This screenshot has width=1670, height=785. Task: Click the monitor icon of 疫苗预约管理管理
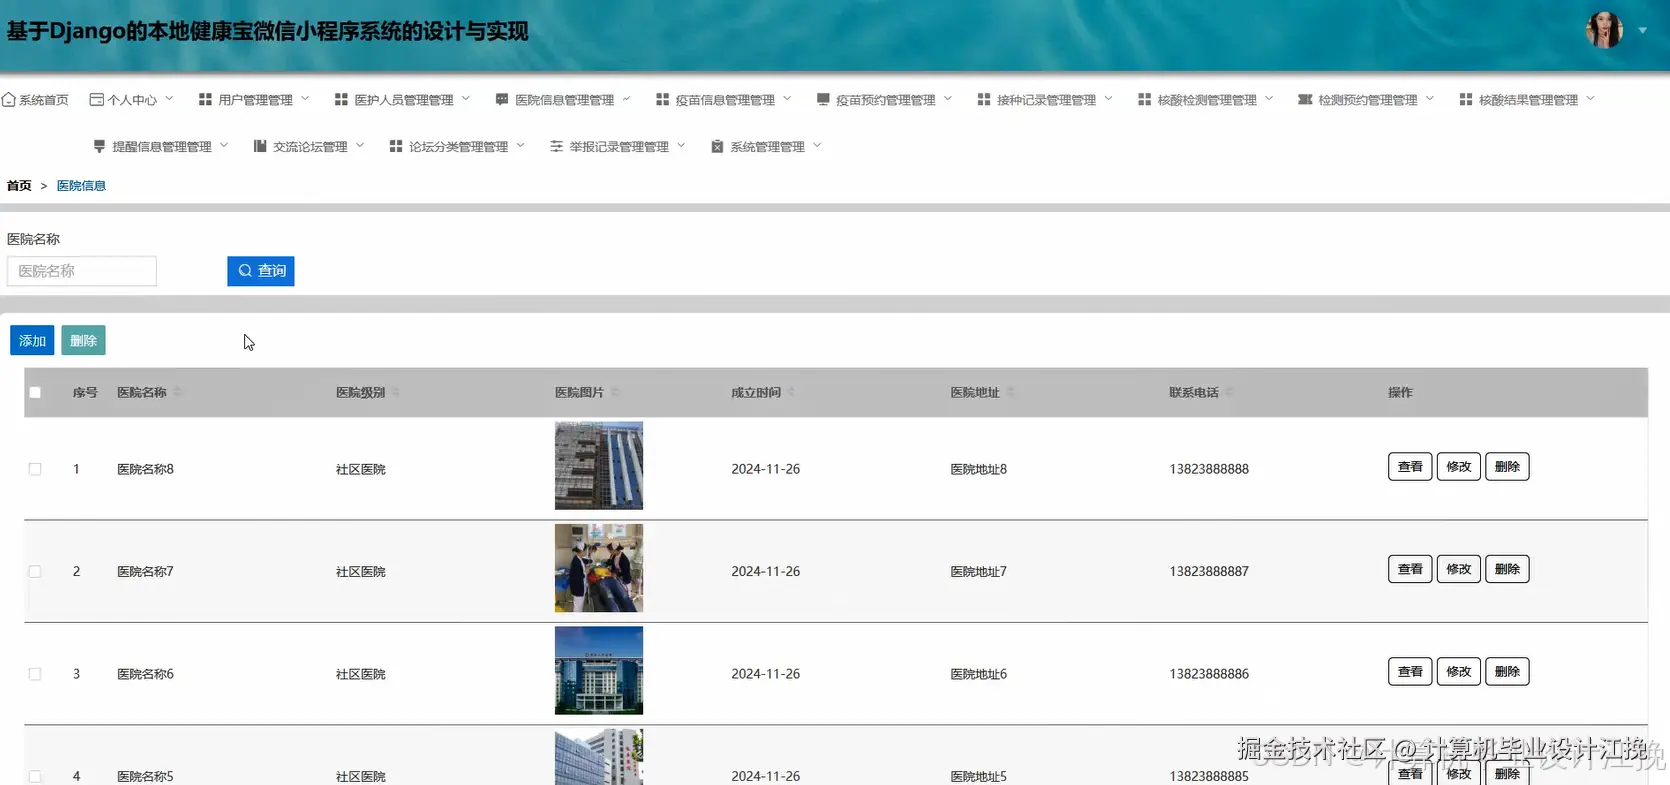[823, 100]
